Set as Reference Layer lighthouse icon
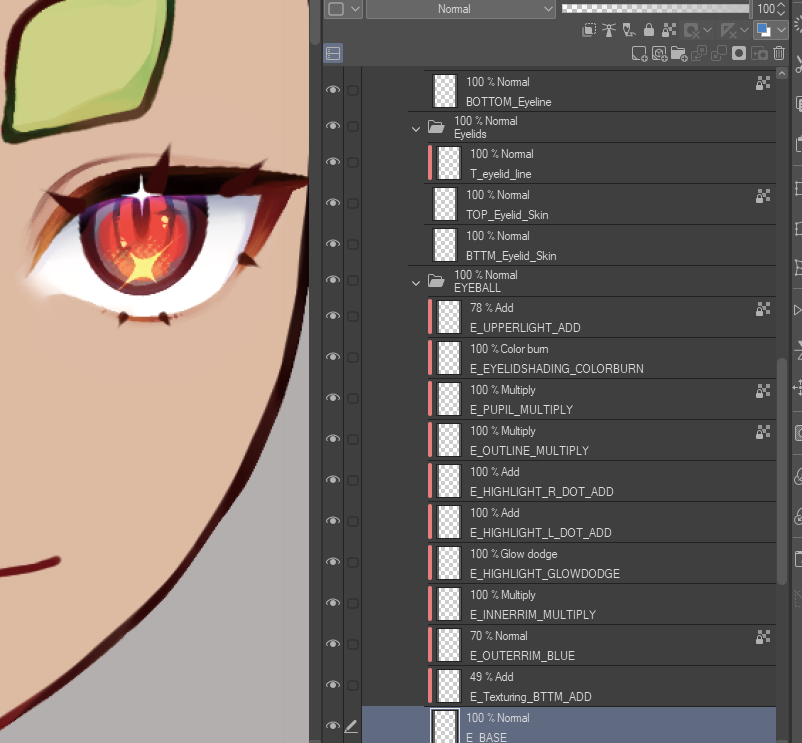This screenshot has width=802, height=743. [x=609, y=30]
